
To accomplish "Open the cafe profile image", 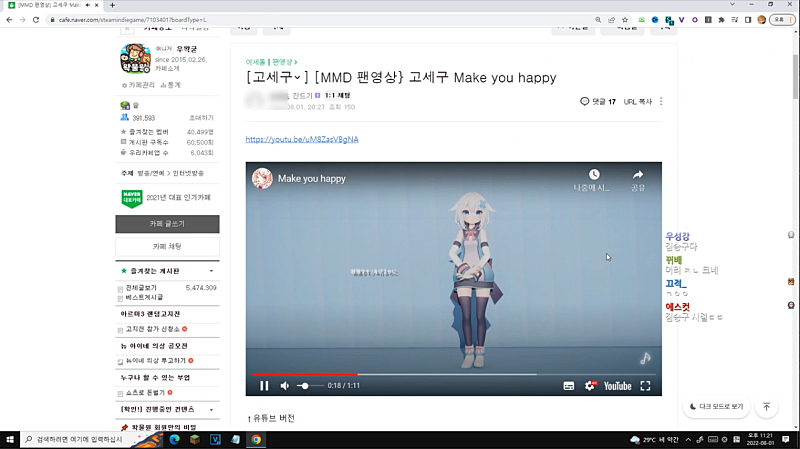I will click(135, 59).
